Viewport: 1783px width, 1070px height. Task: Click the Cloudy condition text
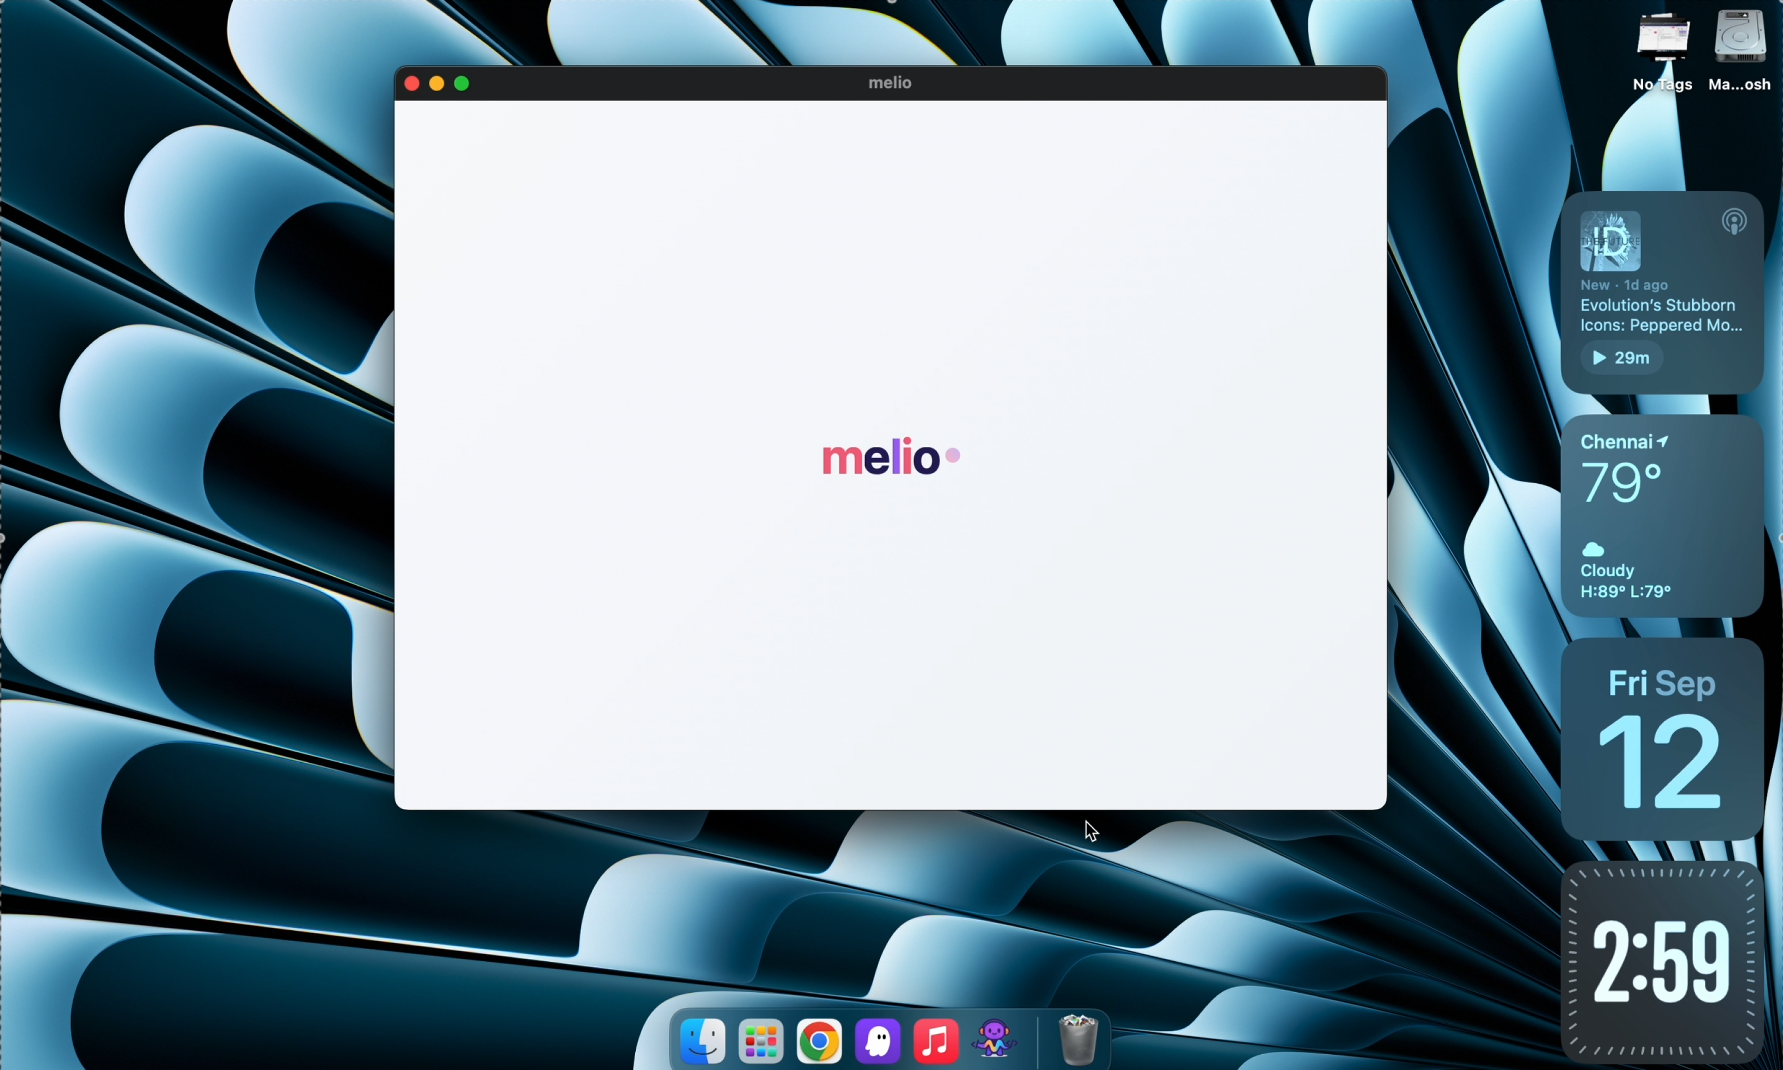1607,571
